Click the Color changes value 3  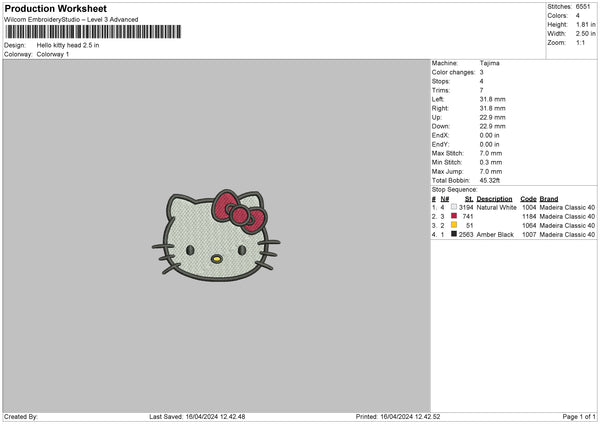pyautogui.click(x=481, y=72)
